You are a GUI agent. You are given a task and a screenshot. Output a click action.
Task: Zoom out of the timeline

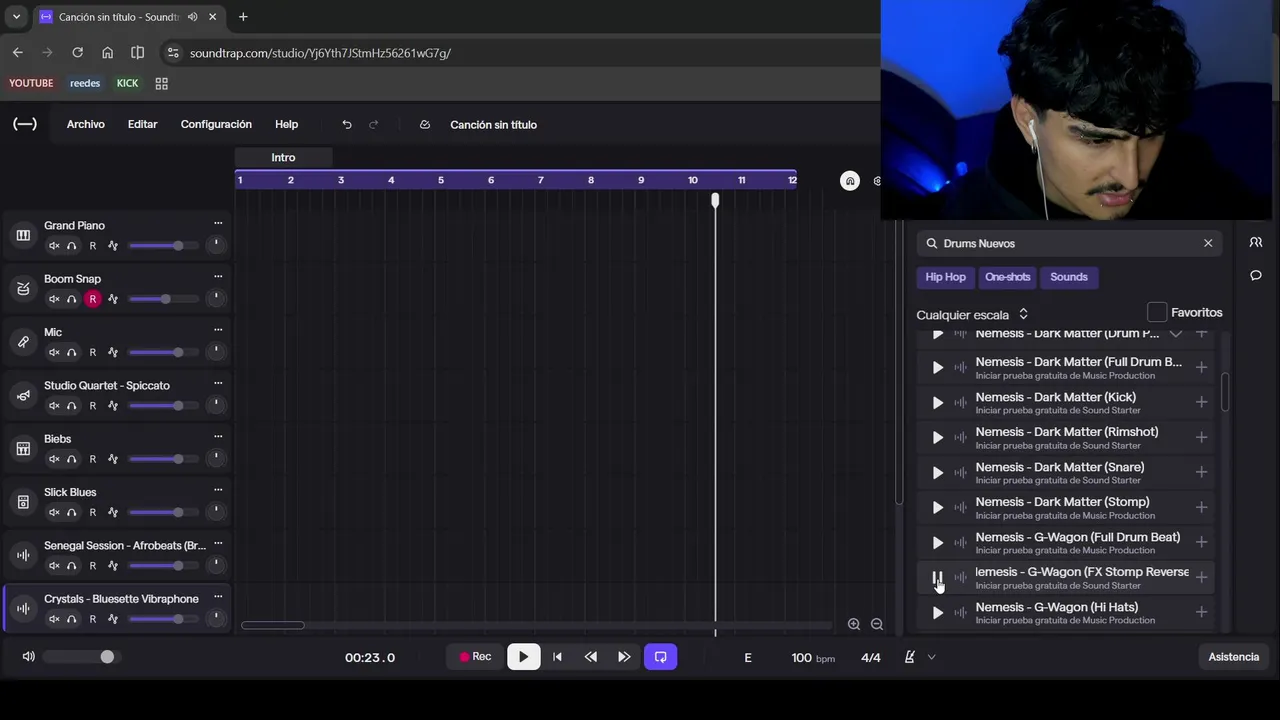click(x=877, y=624)
